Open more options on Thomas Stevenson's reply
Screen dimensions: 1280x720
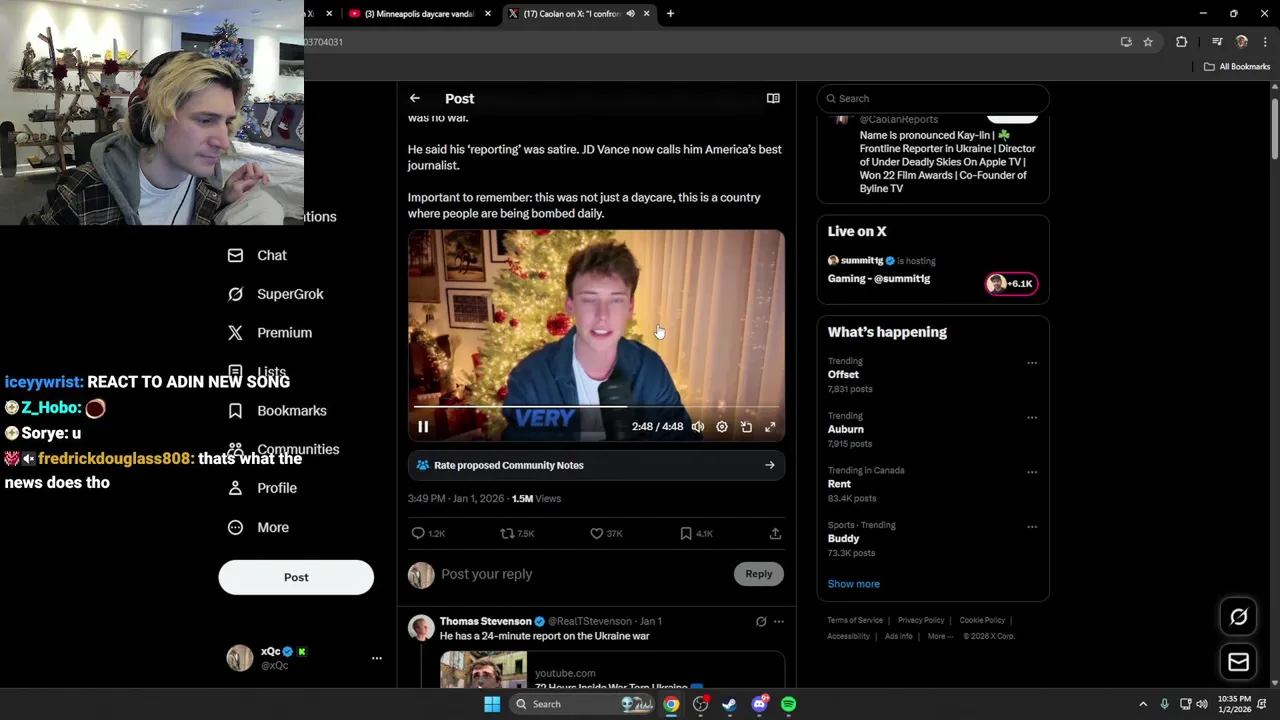(x=779, y=621)
